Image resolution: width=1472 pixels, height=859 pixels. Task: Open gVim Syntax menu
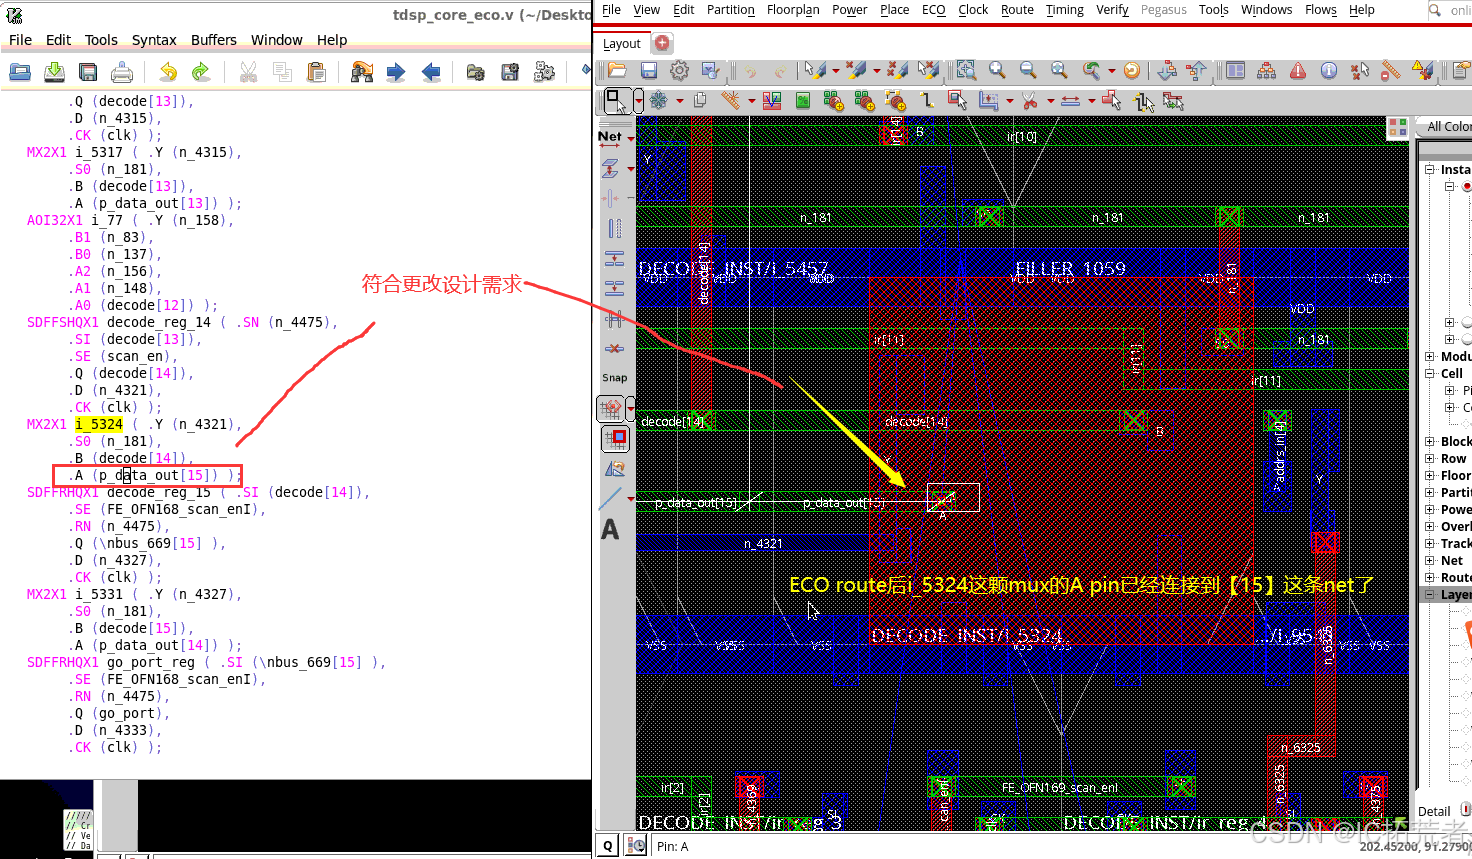pyautogui.click(x=154, y=40)
